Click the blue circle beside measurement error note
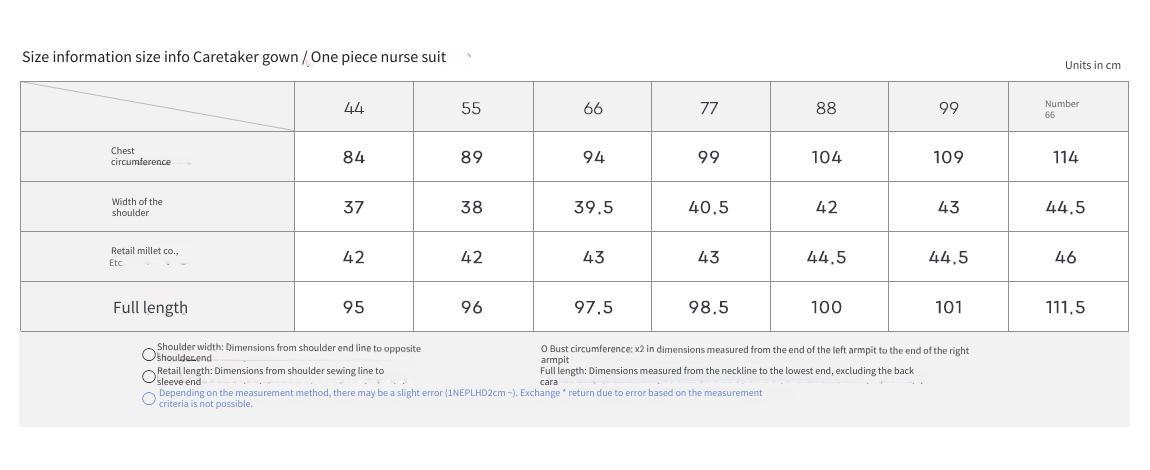Image resolution: width=1150 pixels, height=470 pixels. 149,398
